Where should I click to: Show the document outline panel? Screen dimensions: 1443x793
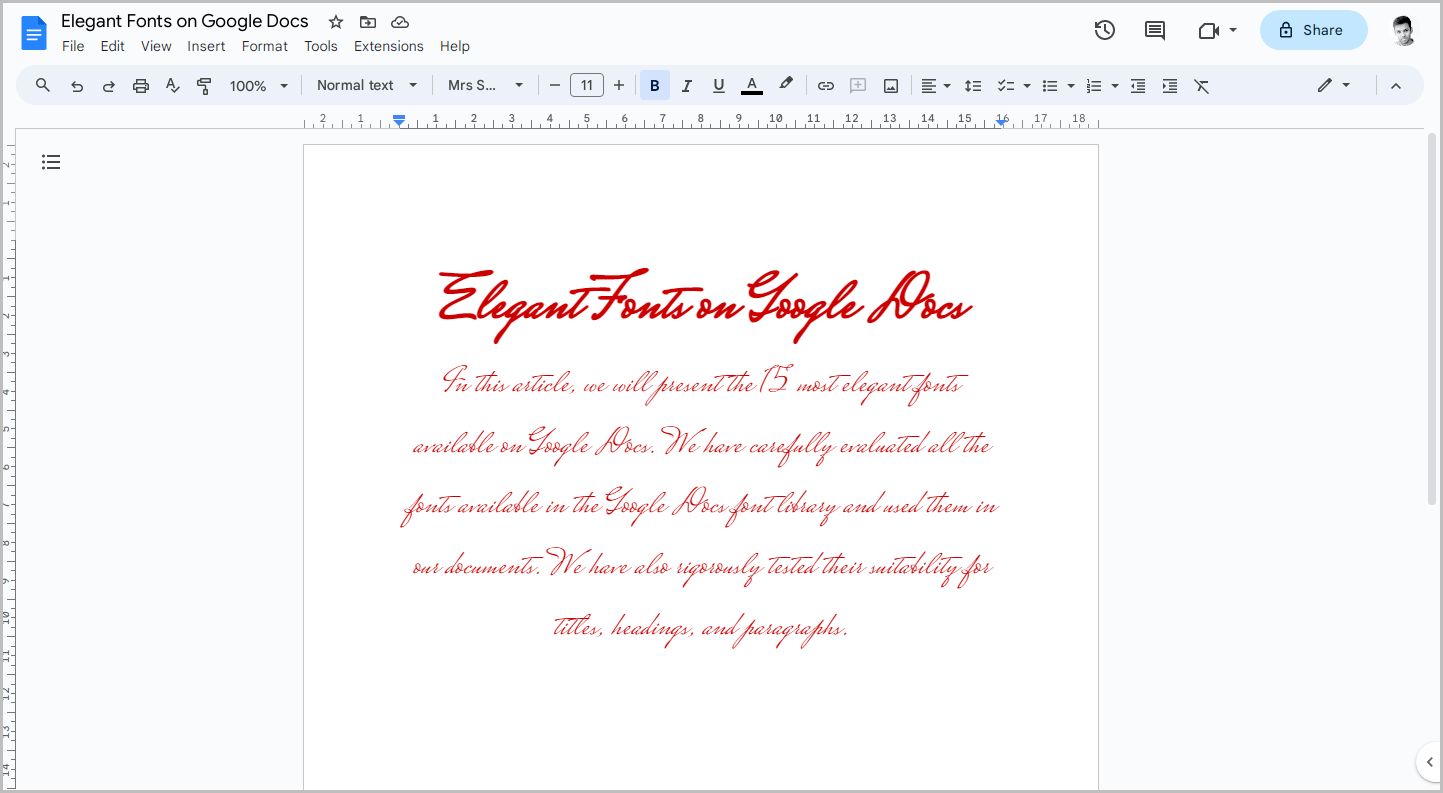51,161
